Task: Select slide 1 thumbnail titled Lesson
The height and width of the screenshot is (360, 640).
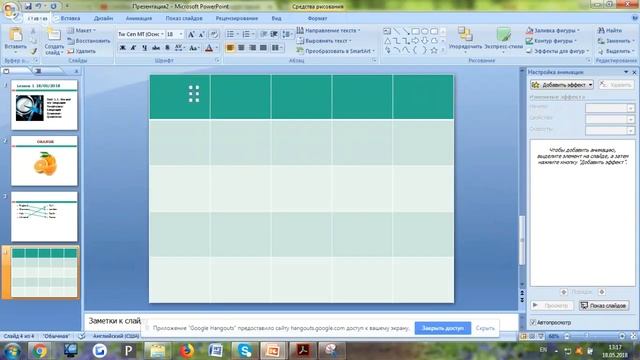Action: (44, 105)
